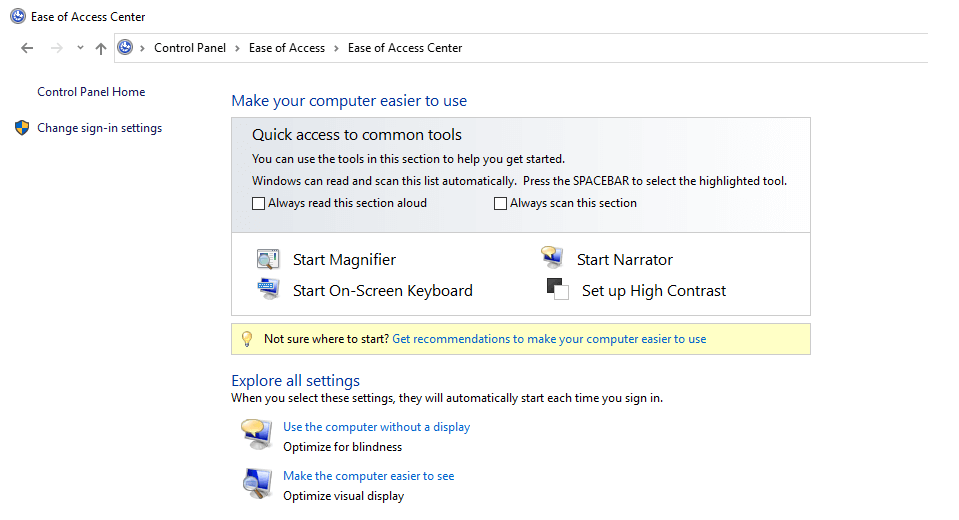Open Change sign-in settings

(100, 128)
